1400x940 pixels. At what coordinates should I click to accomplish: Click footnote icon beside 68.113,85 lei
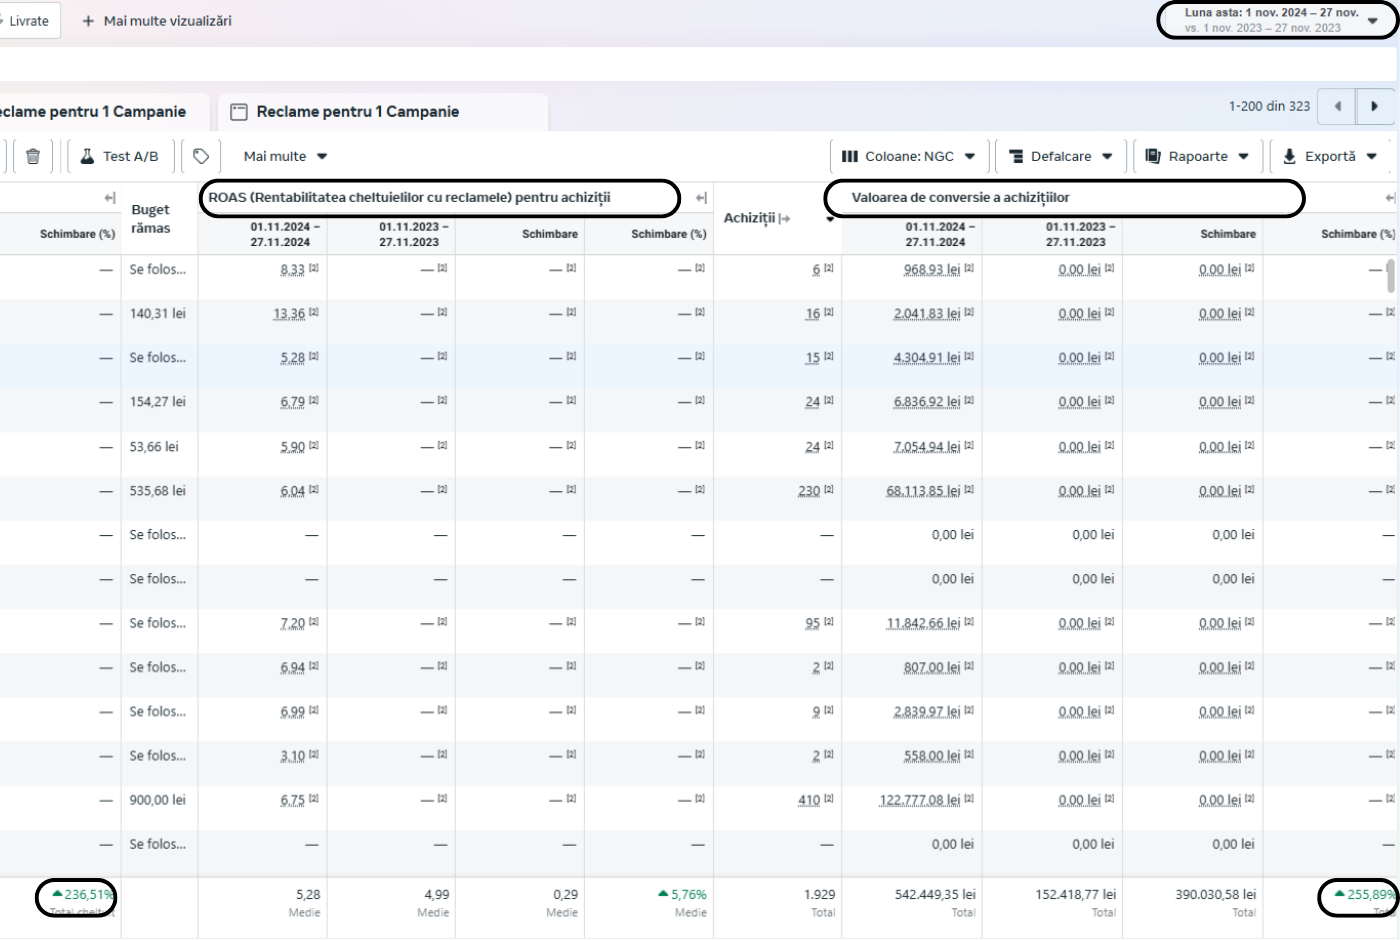[969, 489]
